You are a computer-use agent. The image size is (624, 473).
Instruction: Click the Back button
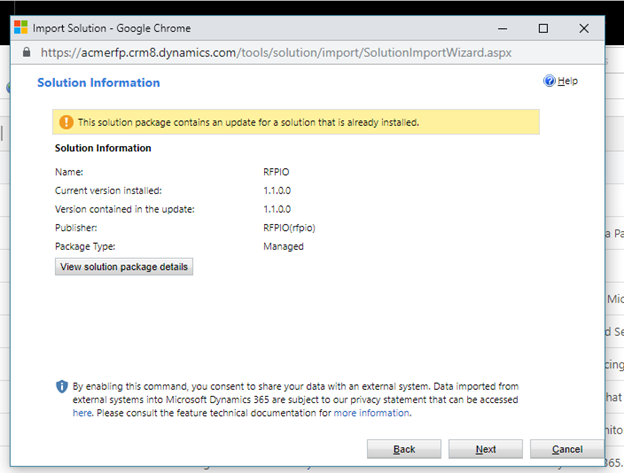pos(404,449)
